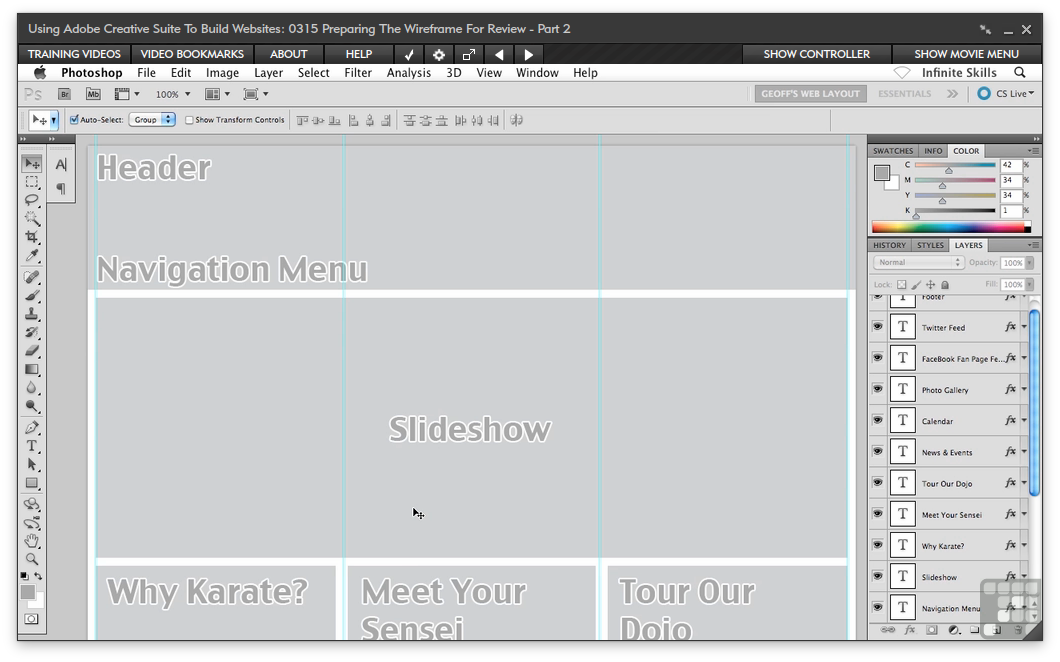Image resolution: width=1060 pixels, height=662 pixels.
Task: Launch Adobe Bridge from the Br icon
Action: tap(64, 94)
